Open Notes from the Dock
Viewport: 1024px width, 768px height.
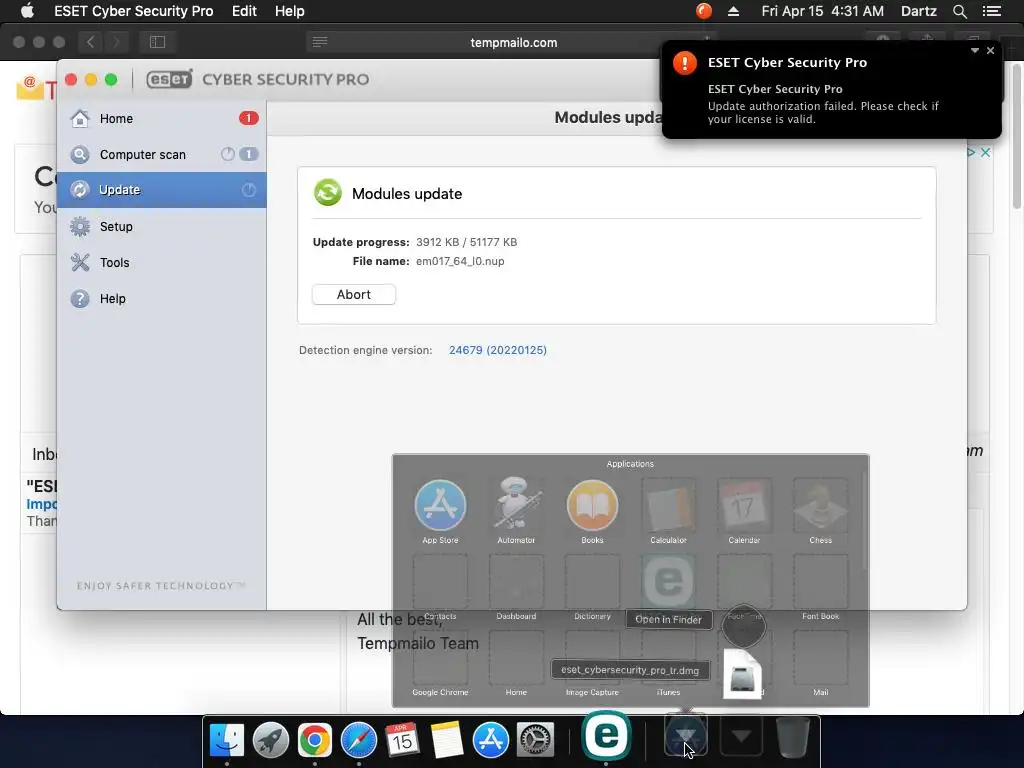(447, 740)
